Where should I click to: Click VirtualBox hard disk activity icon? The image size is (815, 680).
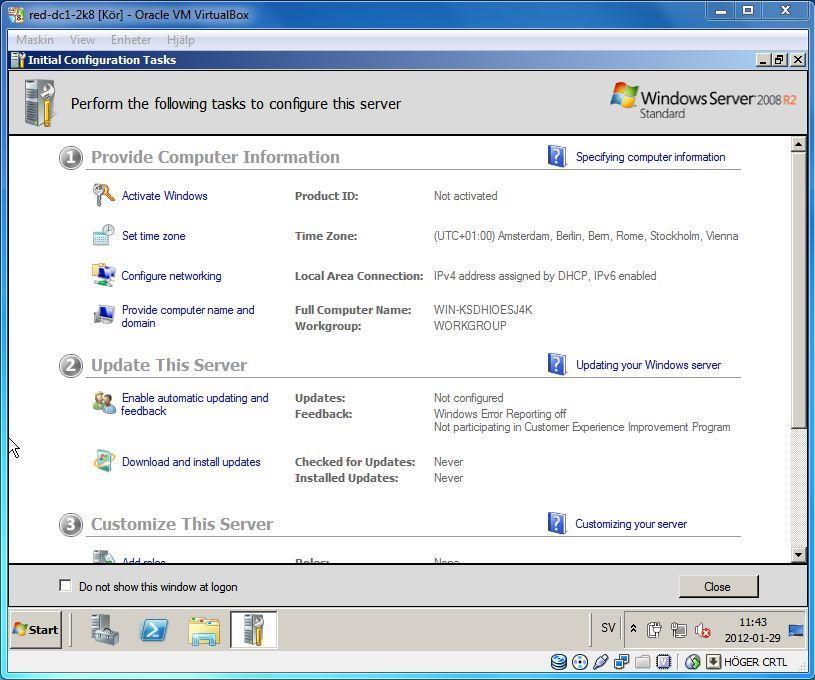(559, 661)
